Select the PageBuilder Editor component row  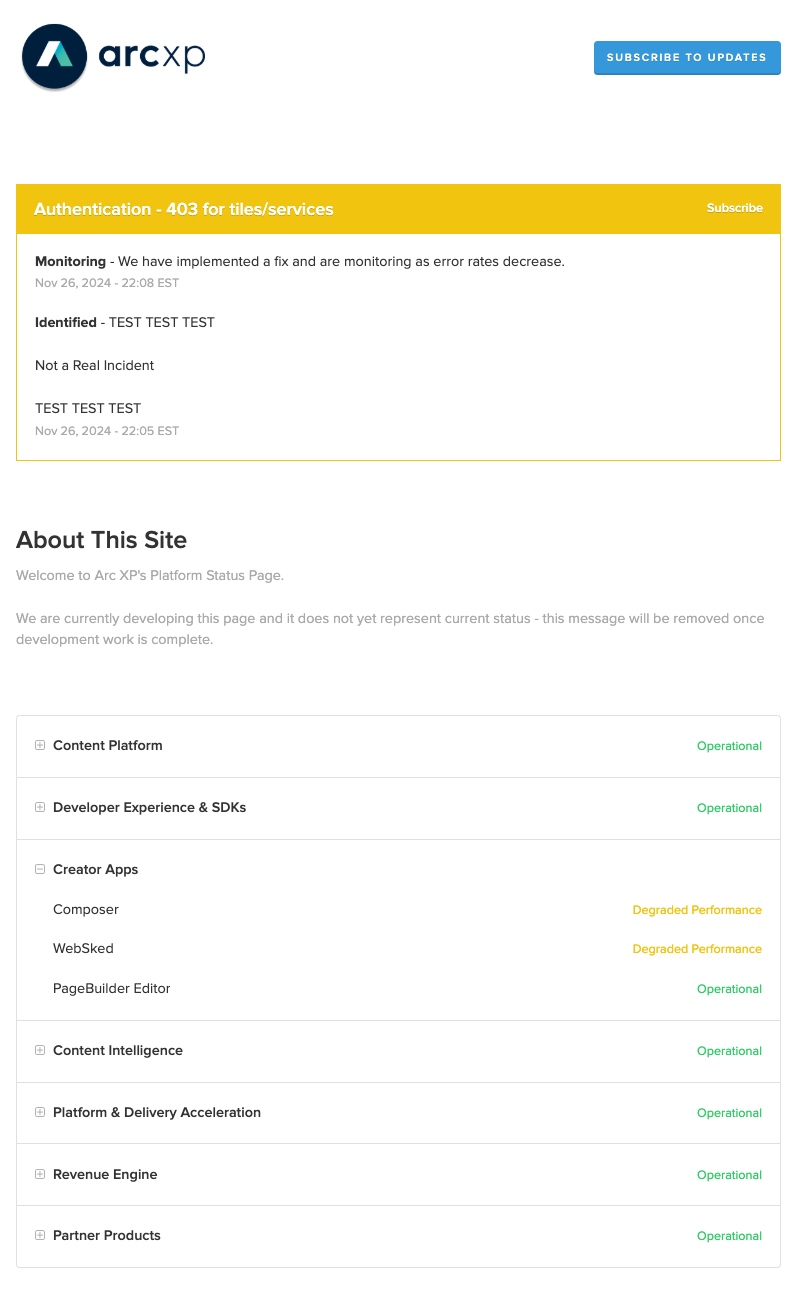(x=398, y=988)
